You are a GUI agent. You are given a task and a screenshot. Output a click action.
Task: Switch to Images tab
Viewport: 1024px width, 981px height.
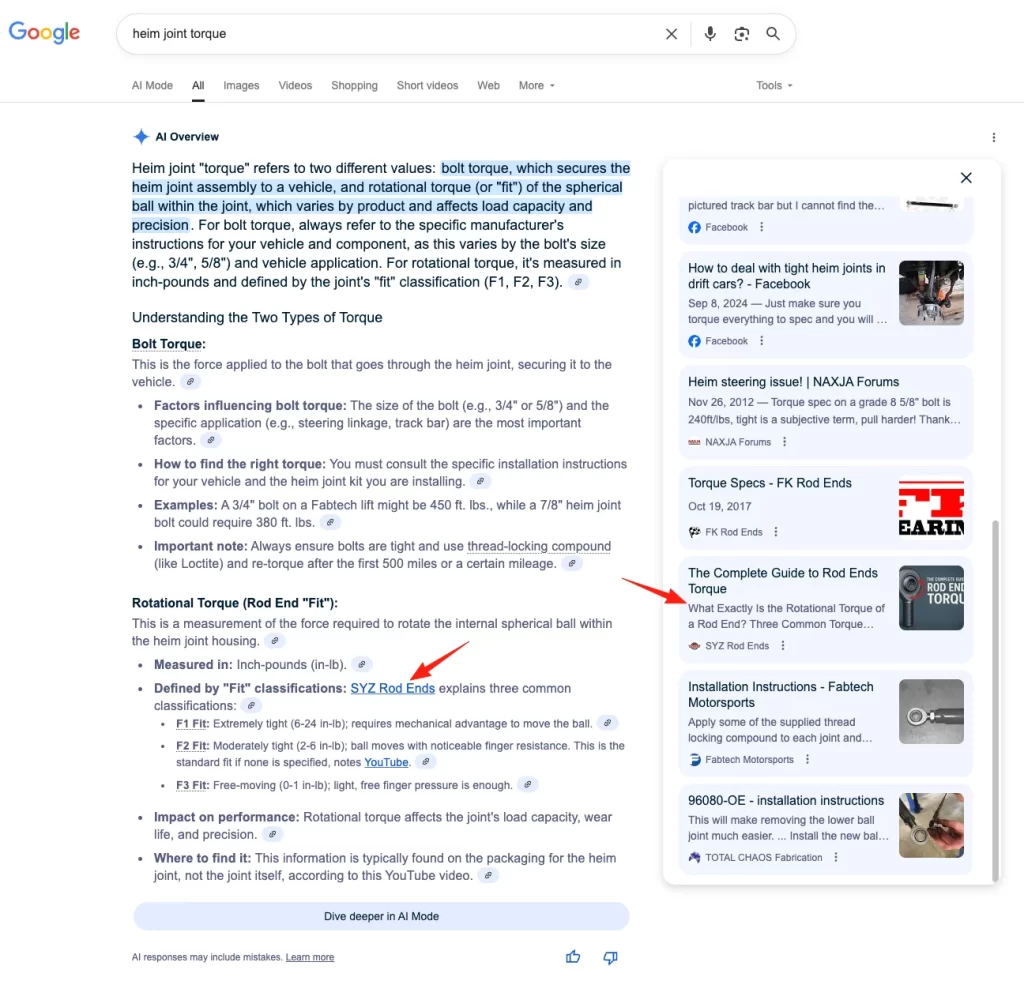241,86
